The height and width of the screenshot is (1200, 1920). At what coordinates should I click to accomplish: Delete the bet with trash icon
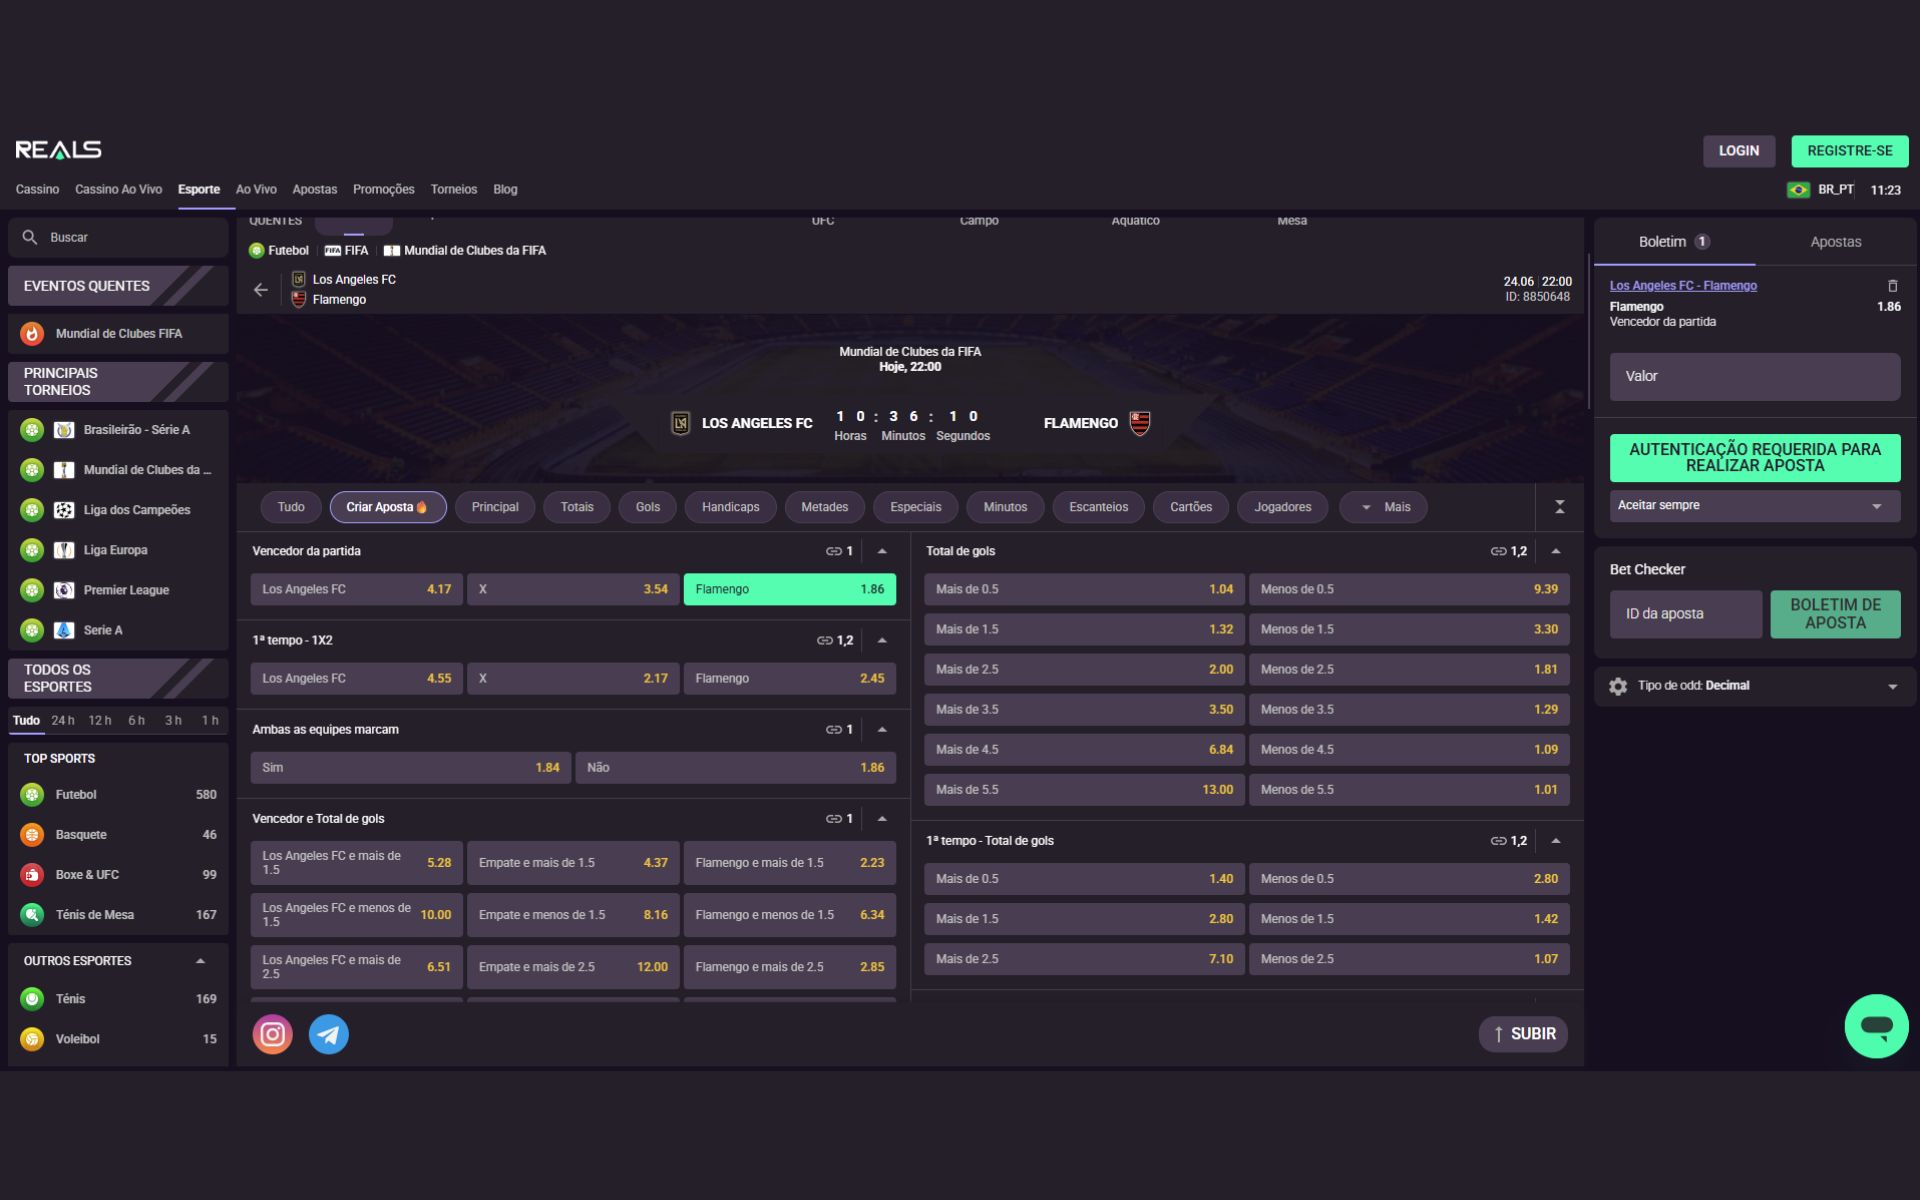click(x=1892, y=286)
